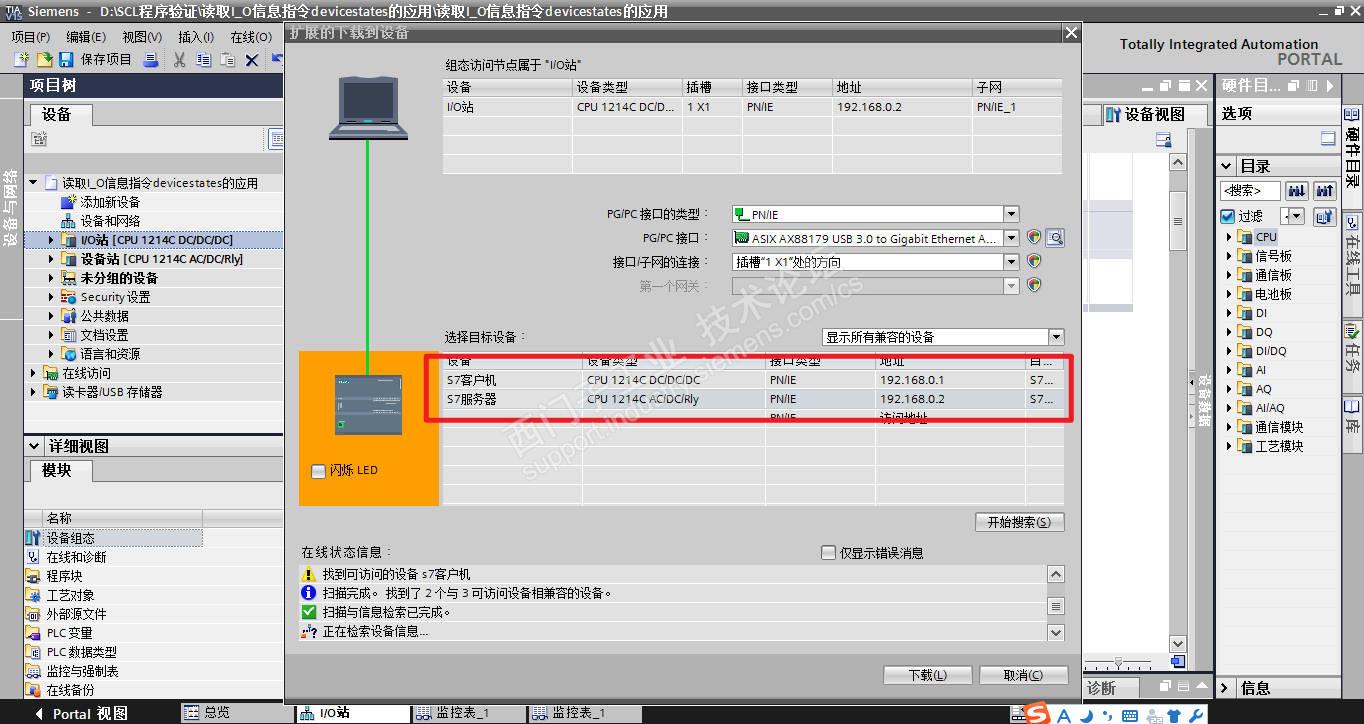Click the hardware catalog 搜索 input field
1364x724 pixels.
(x=1250, y=190)
